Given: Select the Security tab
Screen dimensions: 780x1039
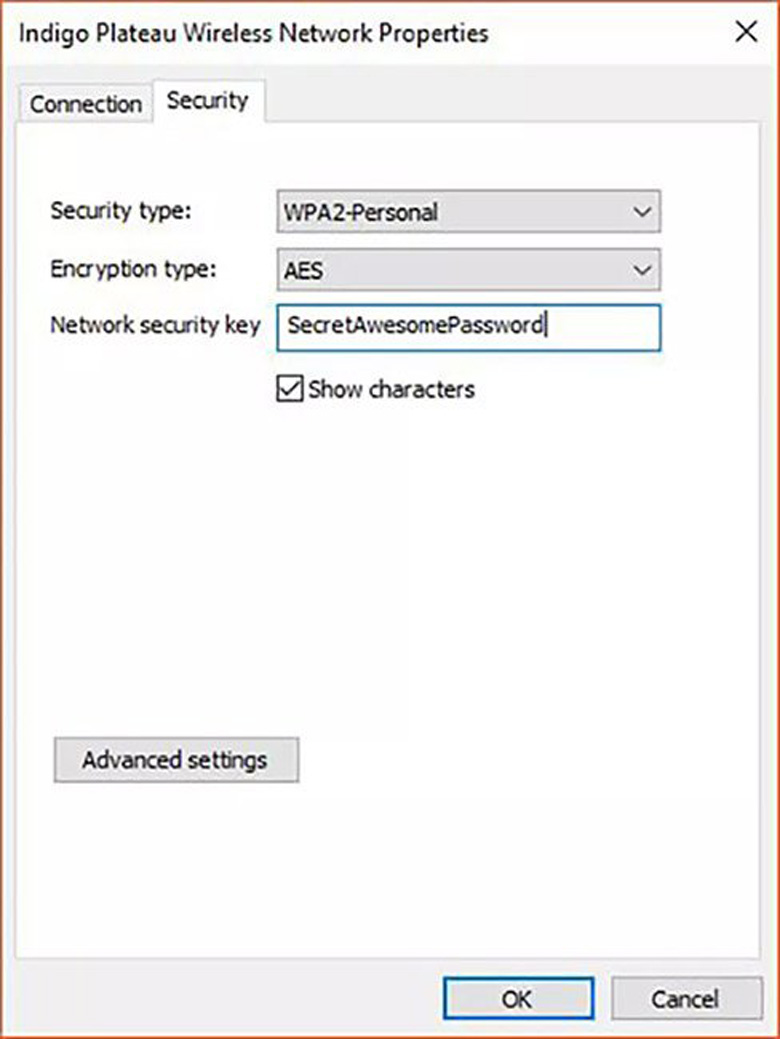Looking at the screenshot, I should (x=208, y=100).
